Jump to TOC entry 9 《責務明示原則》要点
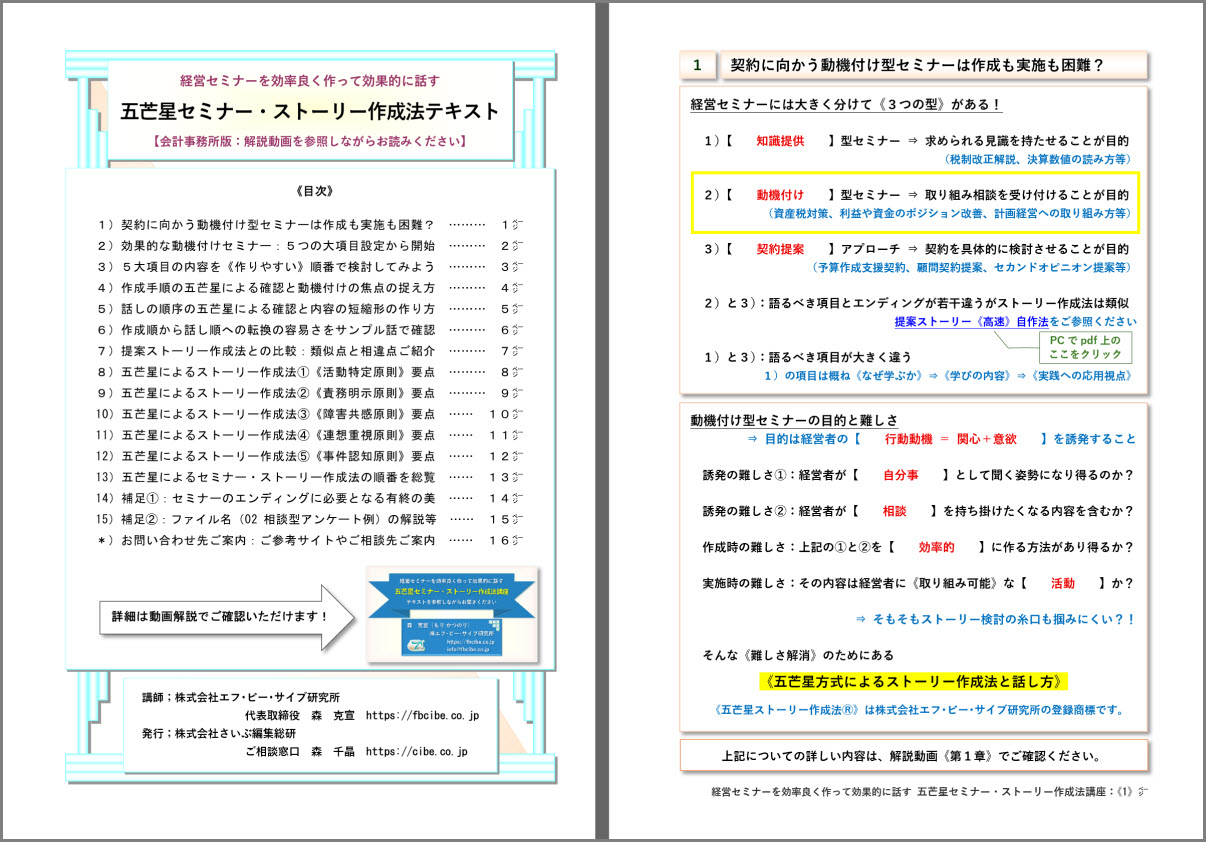Viewport: 1206px width, 842px height. [x=267, y=393]
